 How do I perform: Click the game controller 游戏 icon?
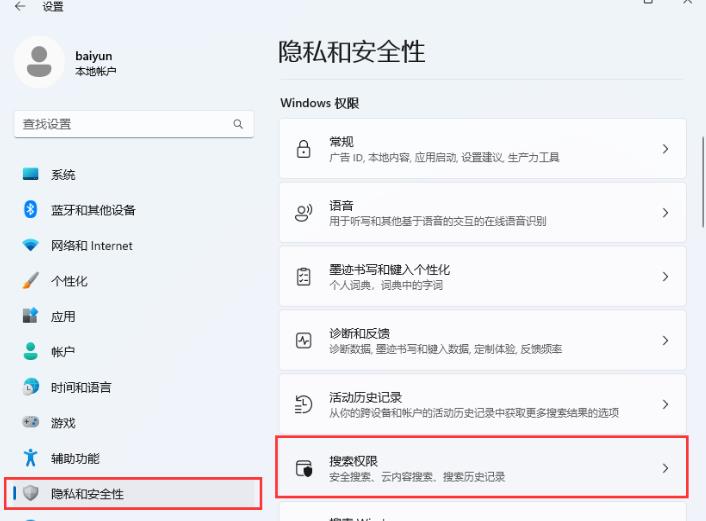click(31, 422)
